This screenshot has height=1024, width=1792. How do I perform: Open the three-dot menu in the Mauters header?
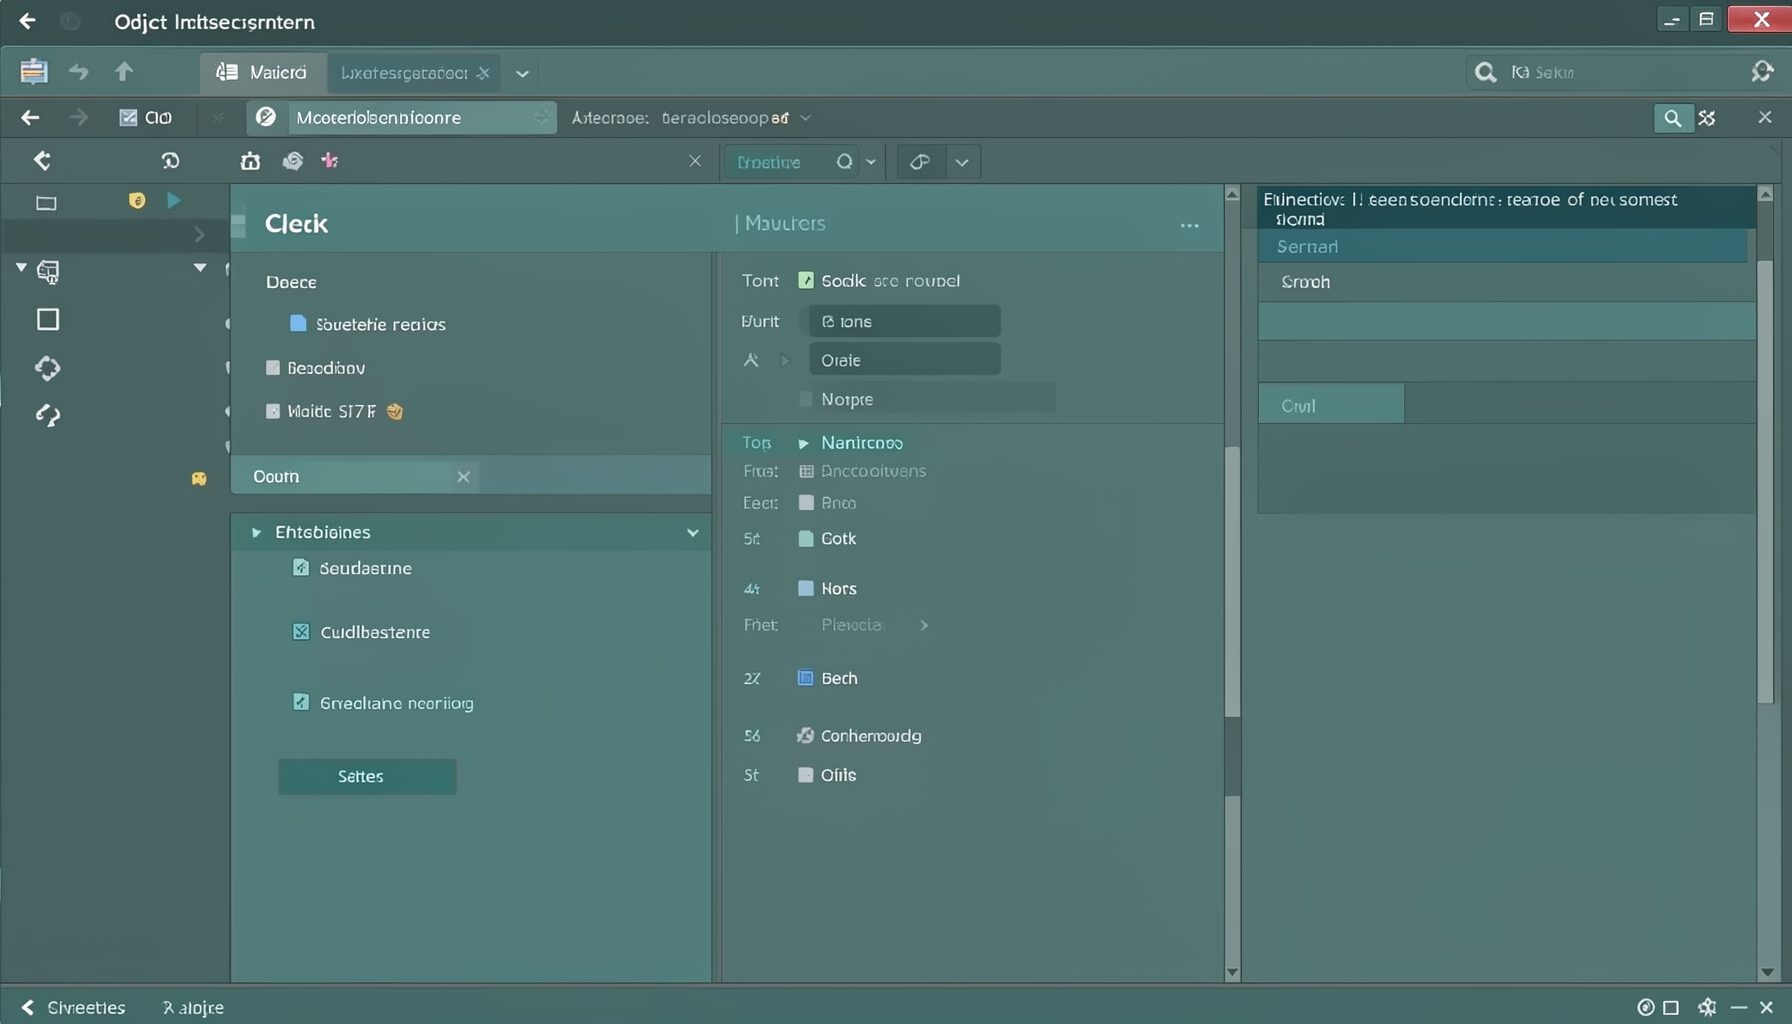(x=1189, y=225)
